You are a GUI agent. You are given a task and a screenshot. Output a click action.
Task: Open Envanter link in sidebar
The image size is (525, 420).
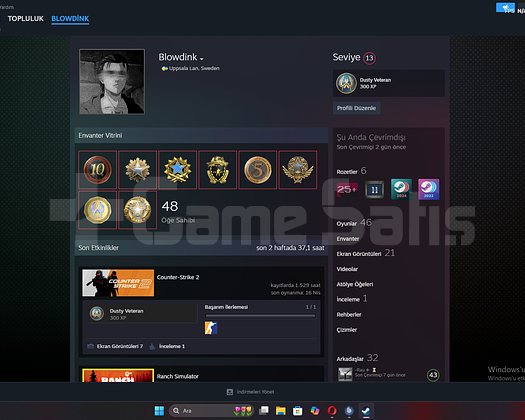348,239
